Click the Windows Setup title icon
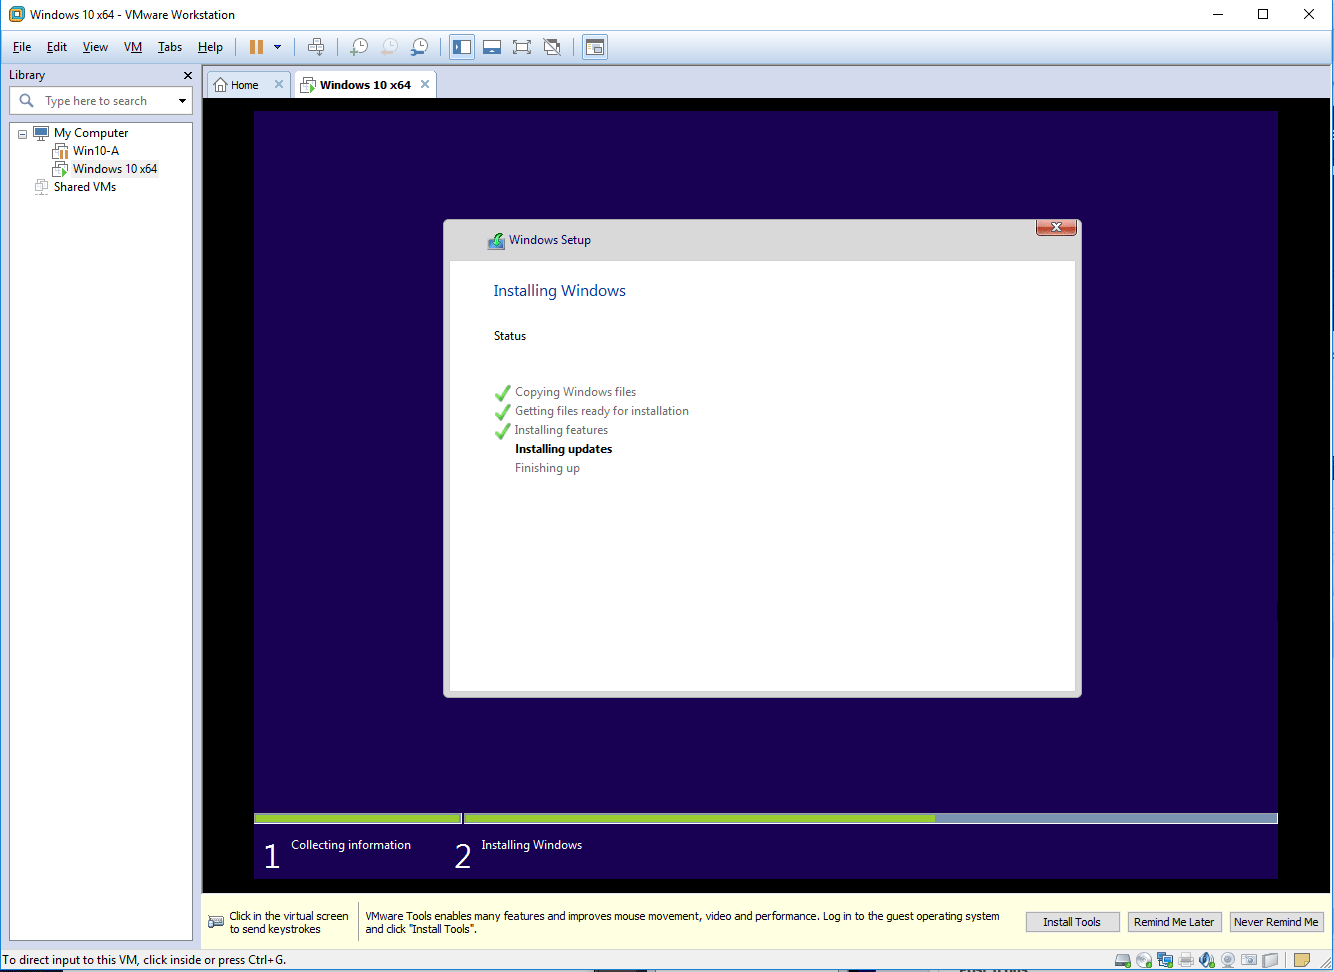The width and height of the screenshot is (1334, 972). click(x=496, y=240)
